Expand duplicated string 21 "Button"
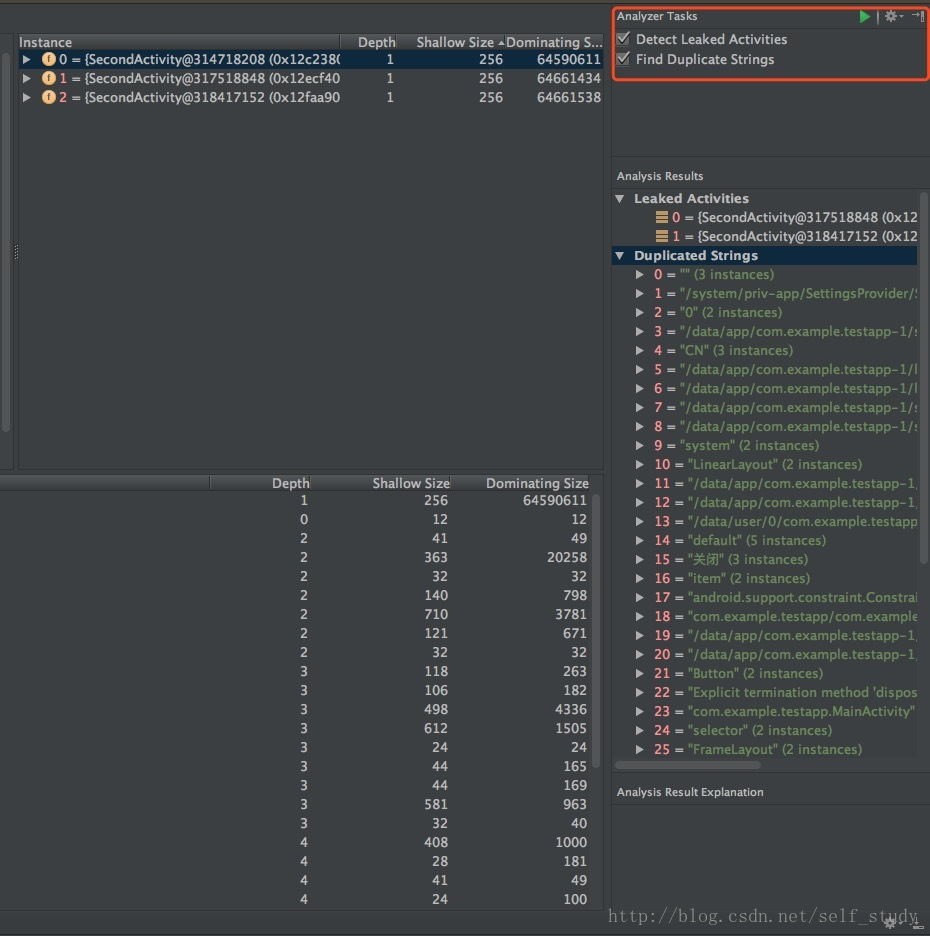Image resolution: width=930 pixels, height=936 pixels. pyautogui.click(x=639, y=673)
